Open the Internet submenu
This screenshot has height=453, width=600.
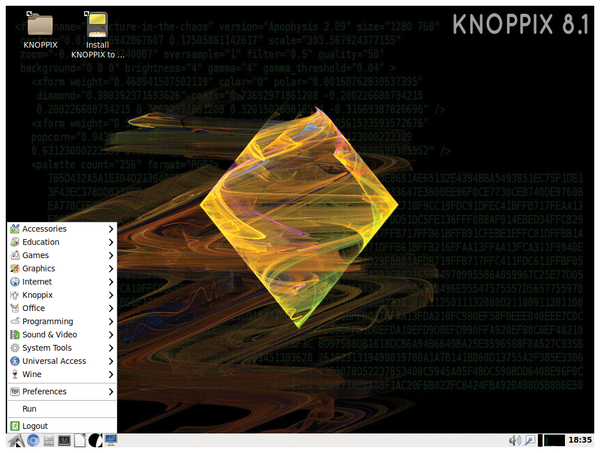point(62,282)
